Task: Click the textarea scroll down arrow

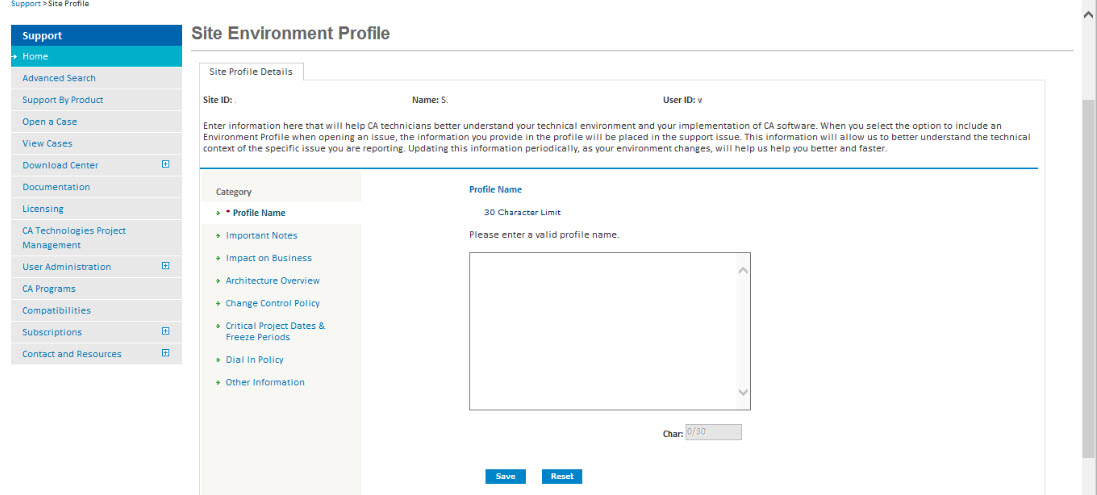Action: coord(743,392)
